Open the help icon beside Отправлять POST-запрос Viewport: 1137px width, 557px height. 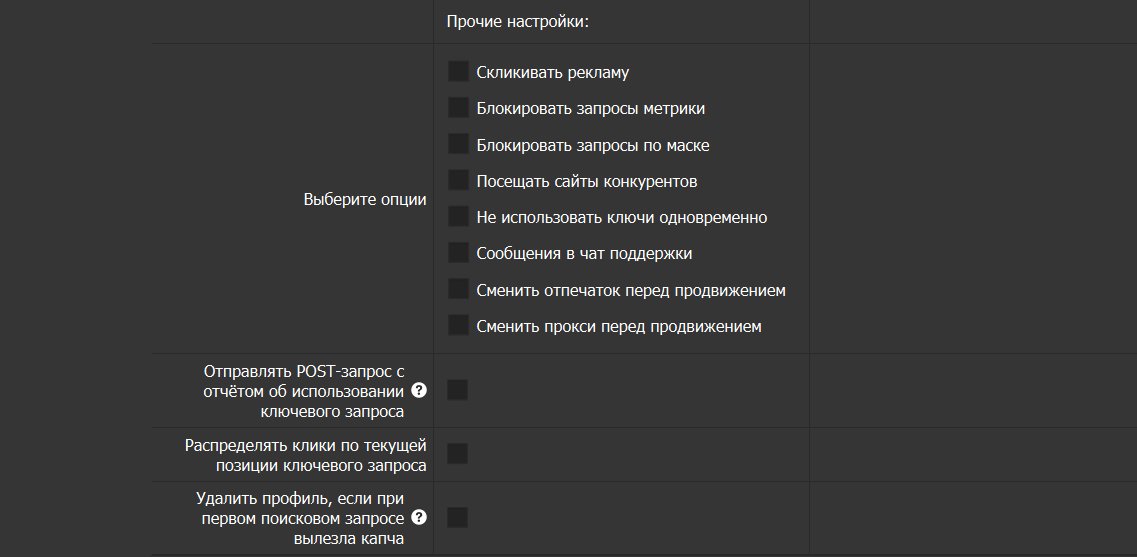point(419,390)
